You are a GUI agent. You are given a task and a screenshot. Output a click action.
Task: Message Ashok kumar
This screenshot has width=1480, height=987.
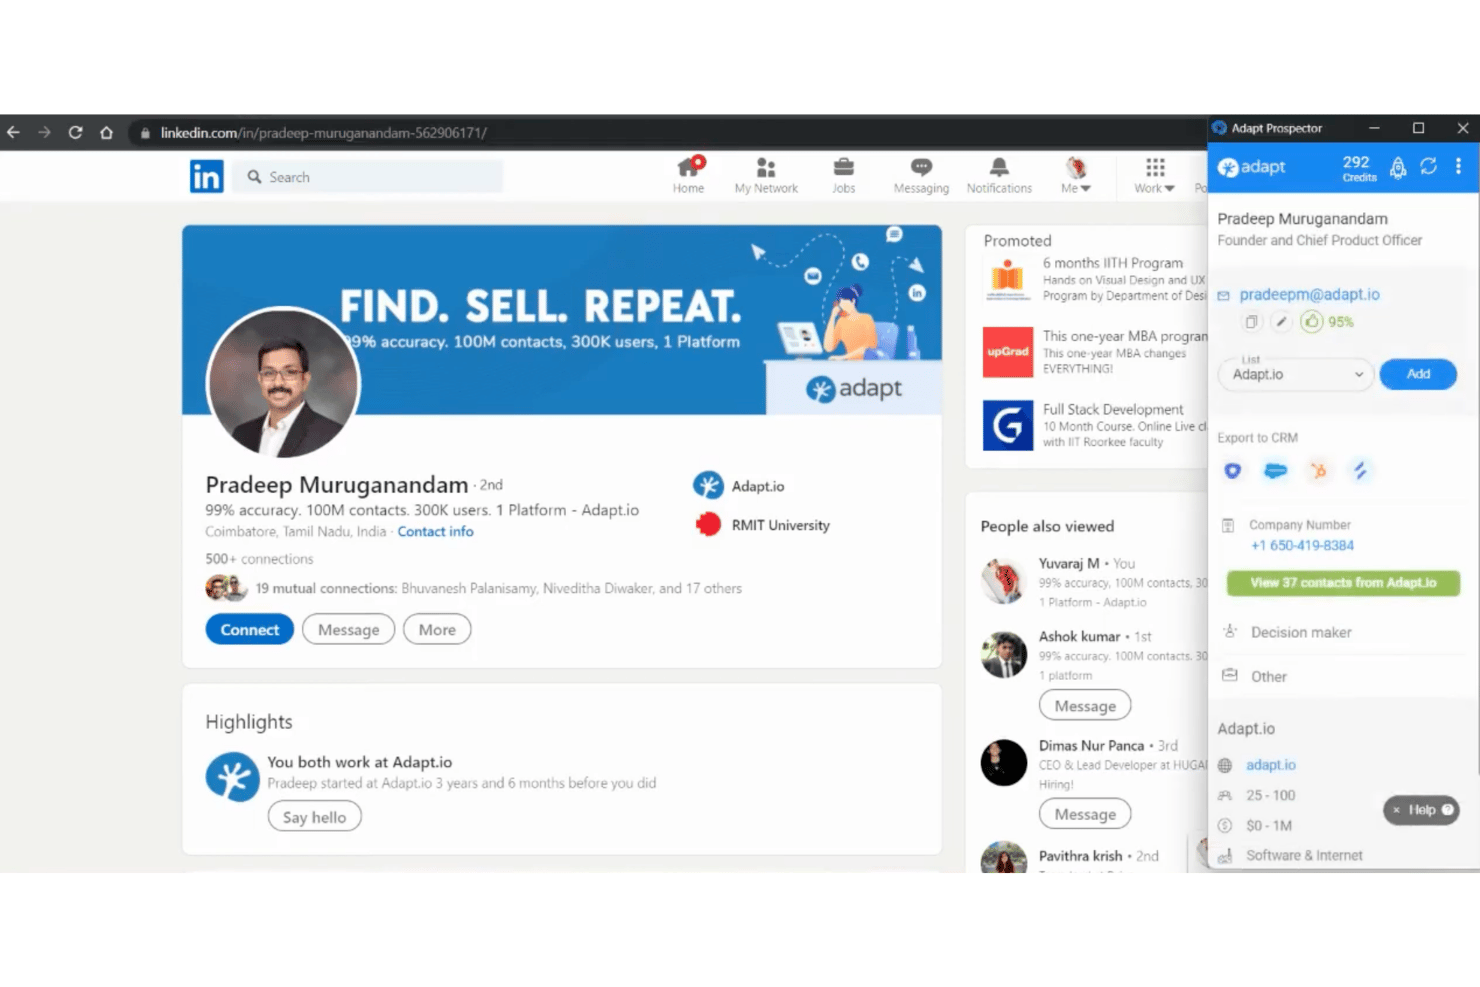(1085, 706)
